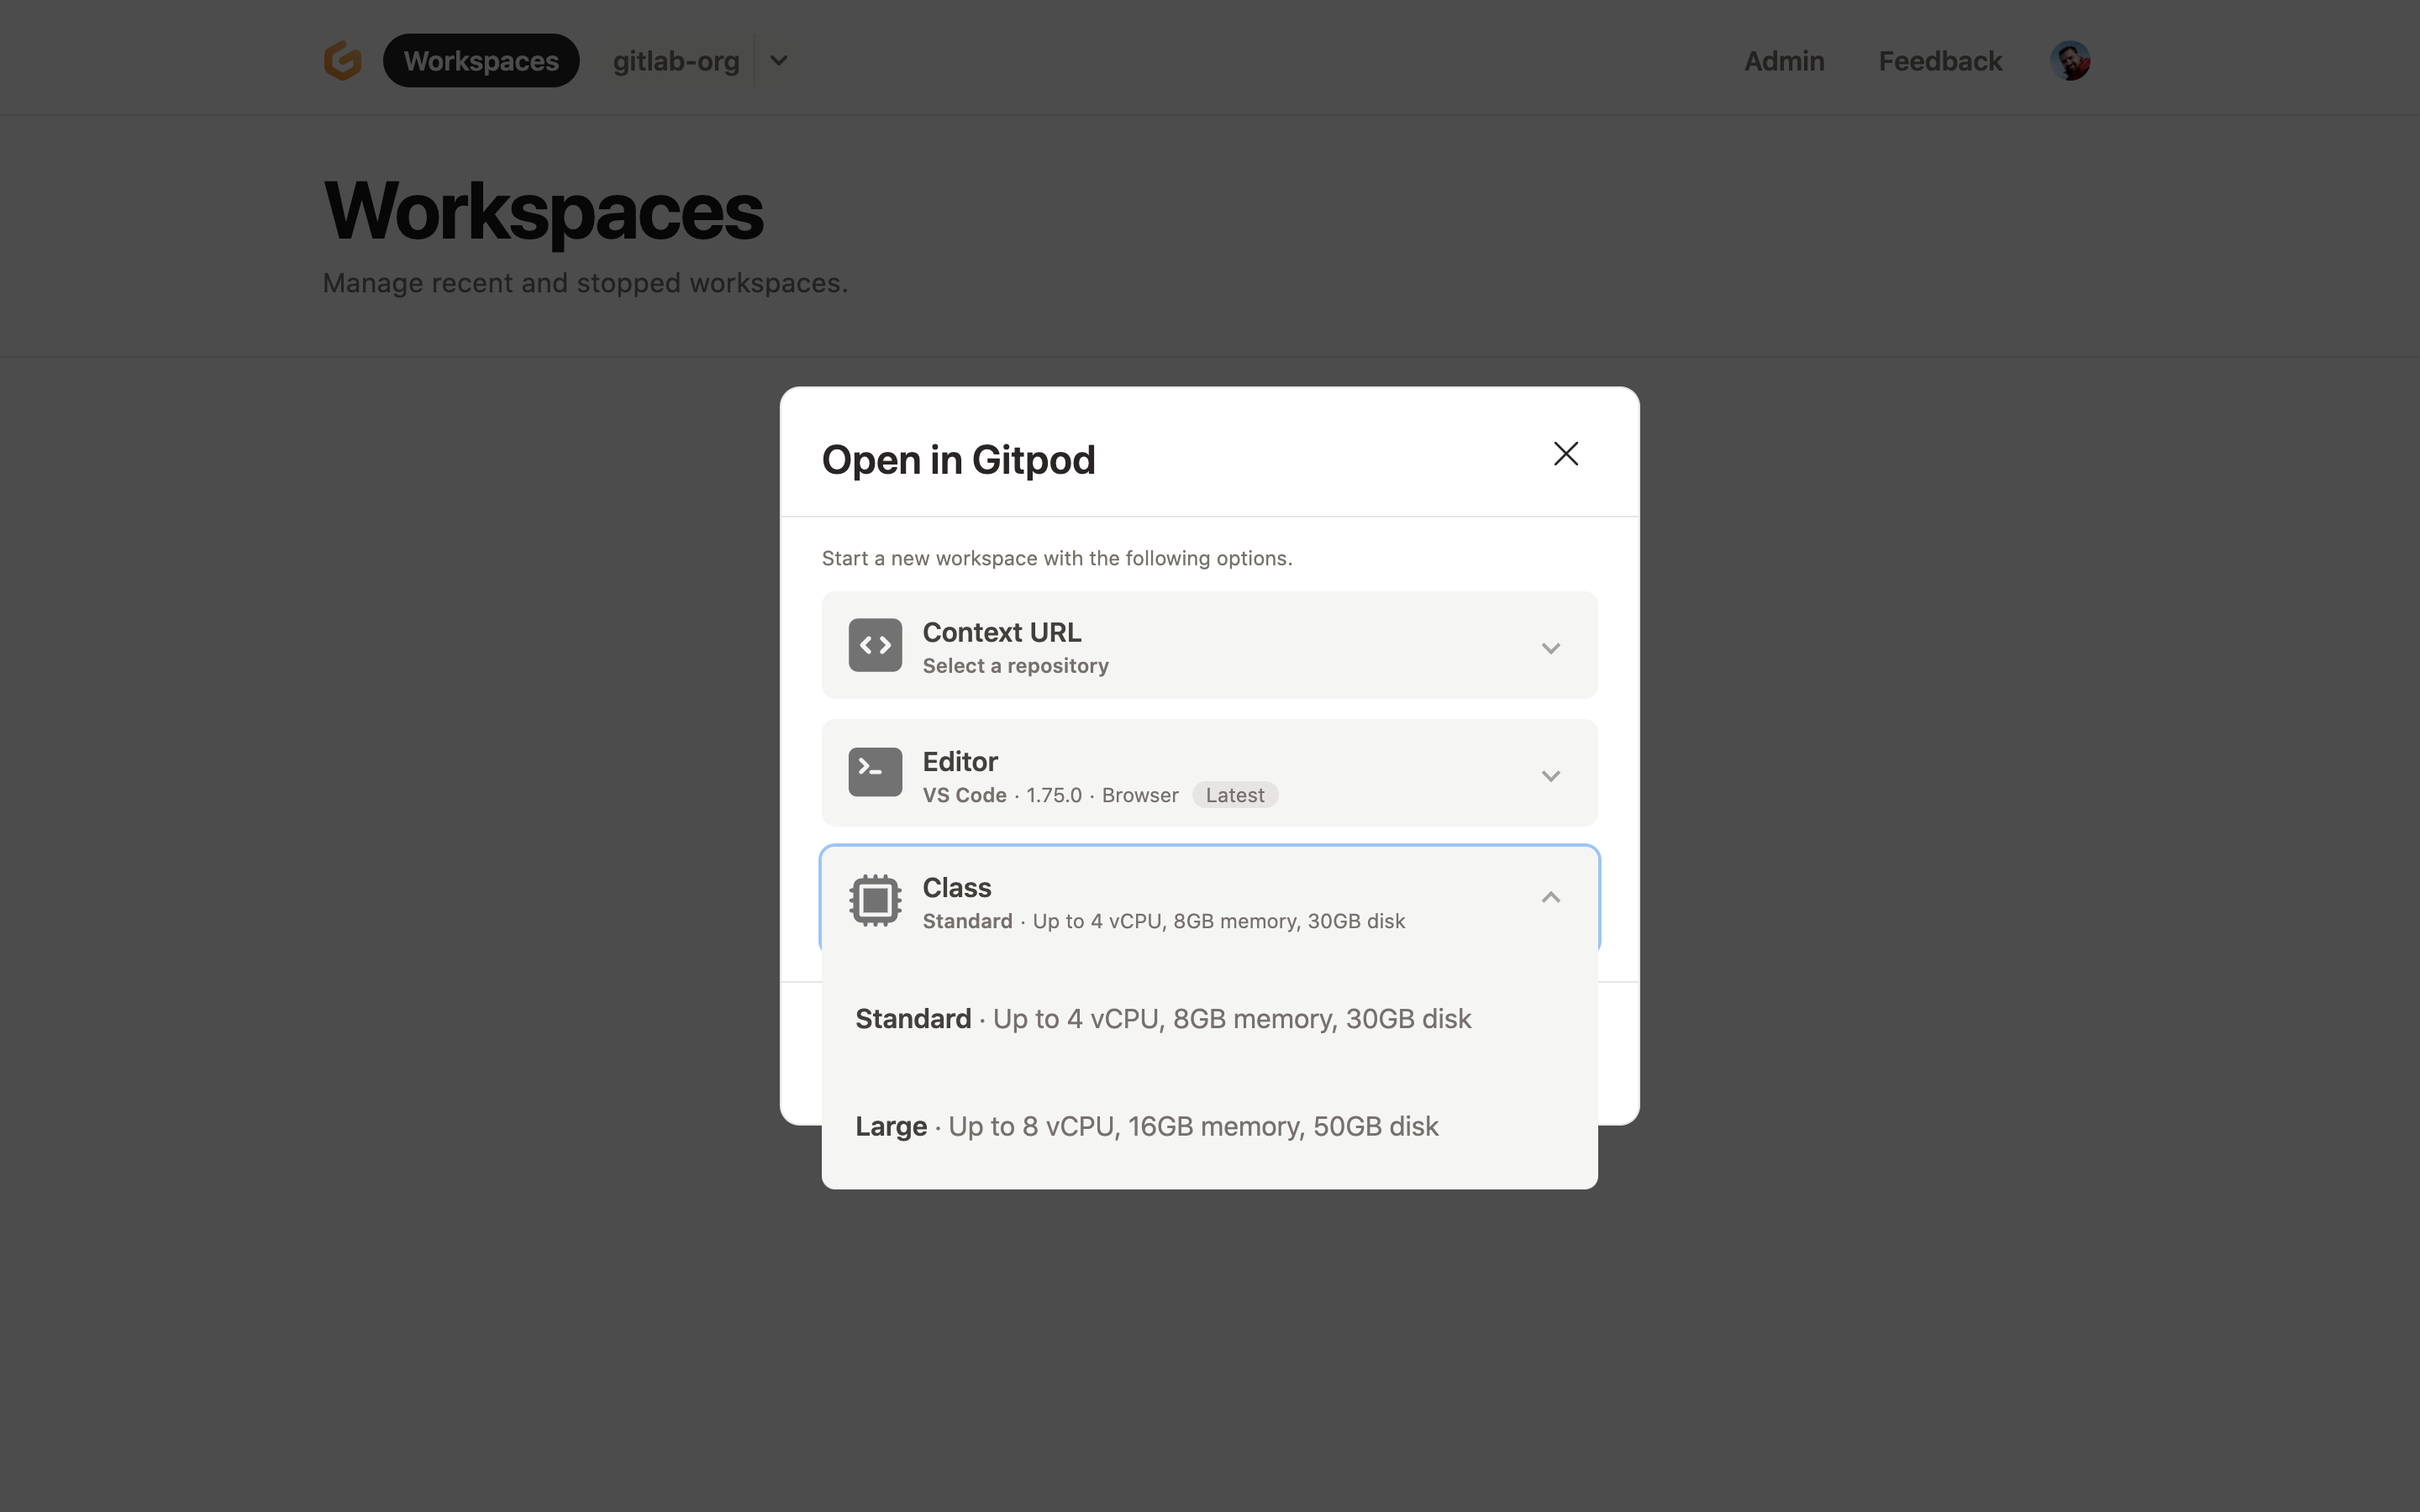
Task: Switch to the Workspaces view
Action: 481,60
